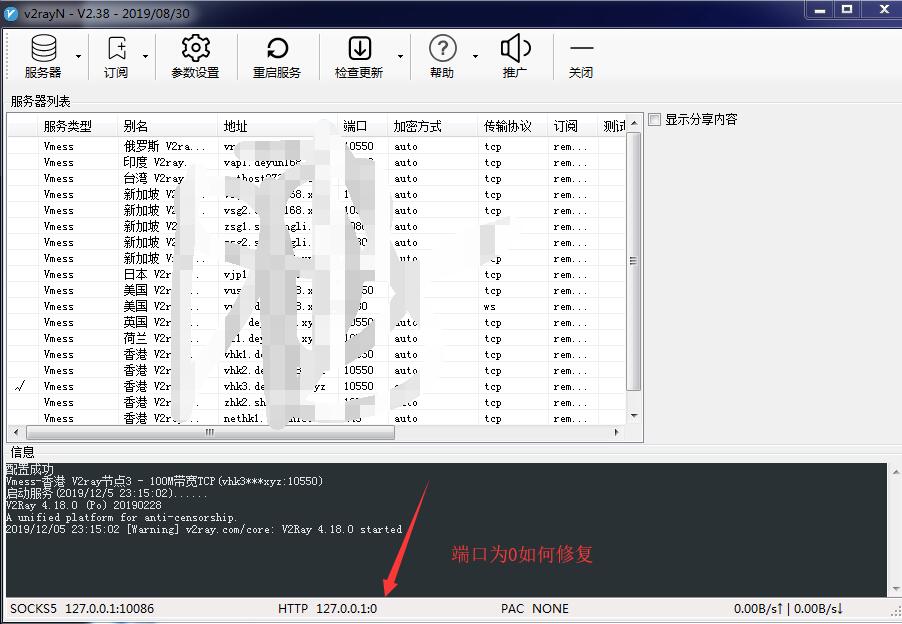Viewport: 902px width, 624px height.
Task: Click the 检查更新 download icon
Action: 360,48
